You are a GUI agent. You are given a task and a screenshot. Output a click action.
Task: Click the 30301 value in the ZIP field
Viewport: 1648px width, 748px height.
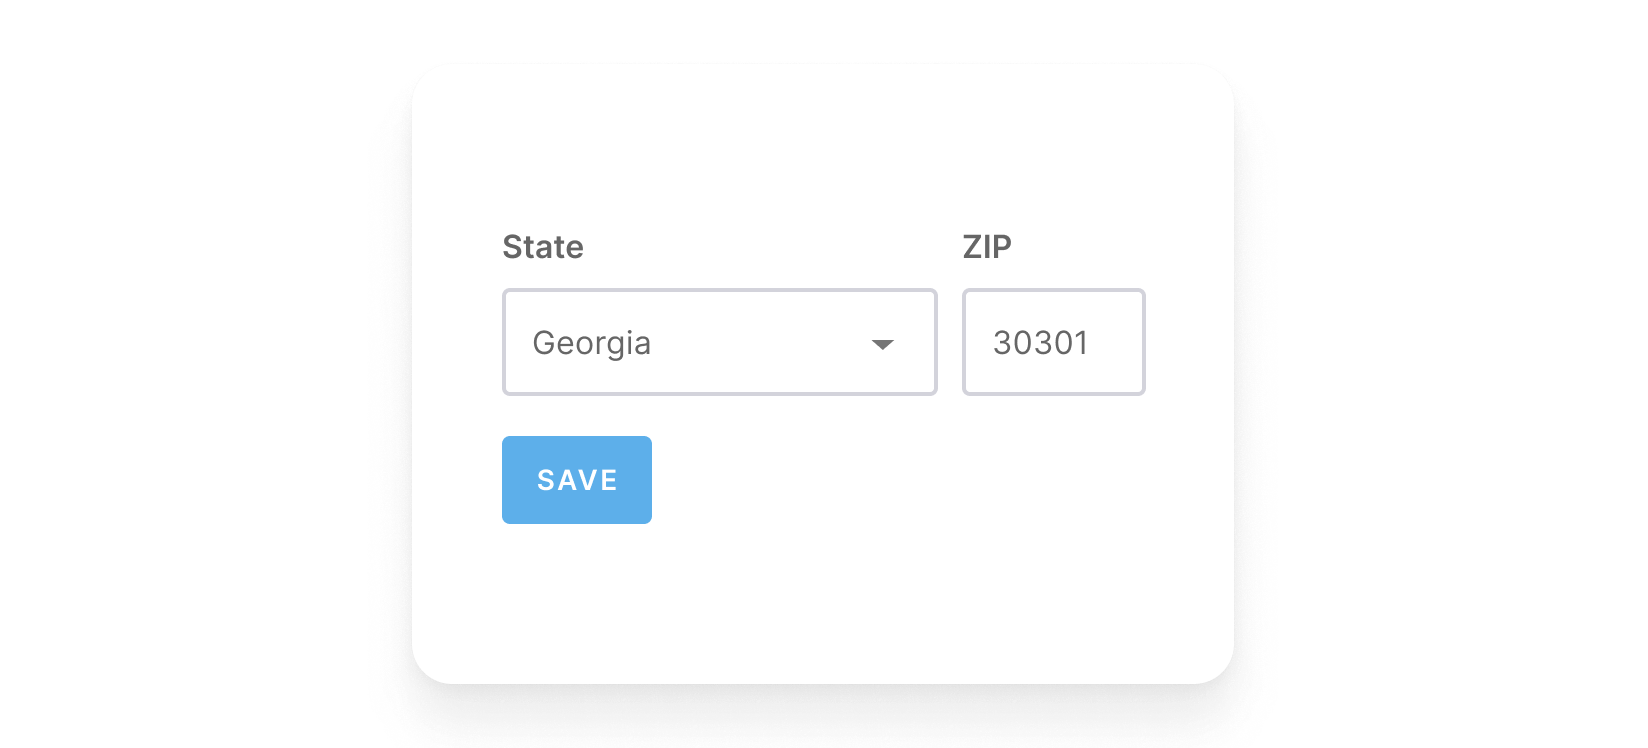[1040, 343]
